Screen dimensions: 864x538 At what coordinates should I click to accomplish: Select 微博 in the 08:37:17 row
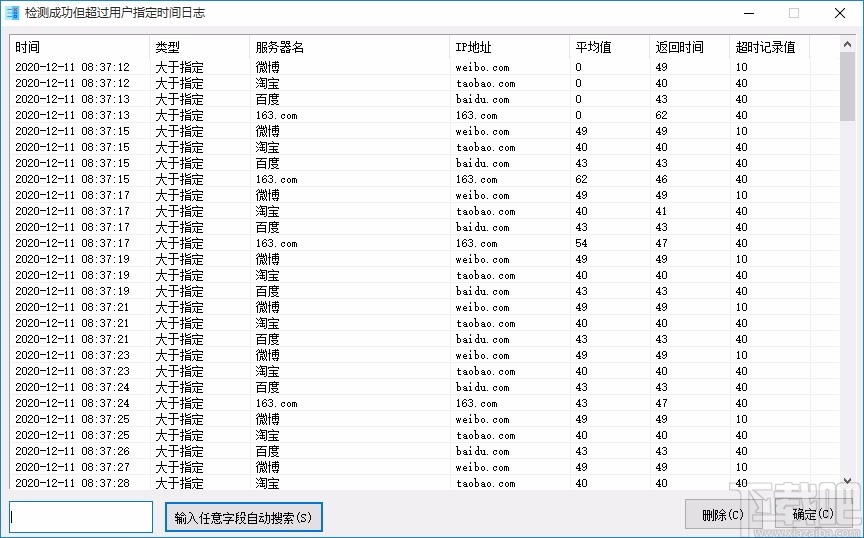pyautogui.click(x=267, y=195)
